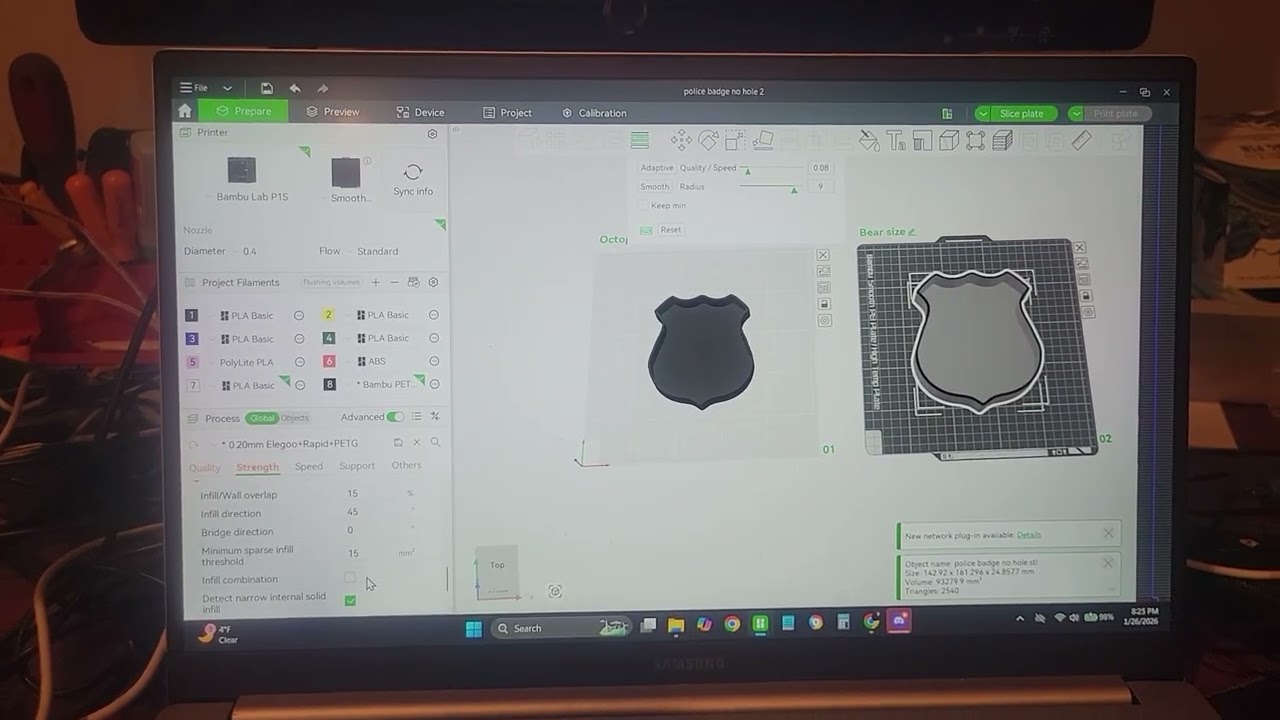This screenshot has height=720, width=1280.
Task: Click the Sync info button
Action: pyautogui.click(x=413, y=180)
